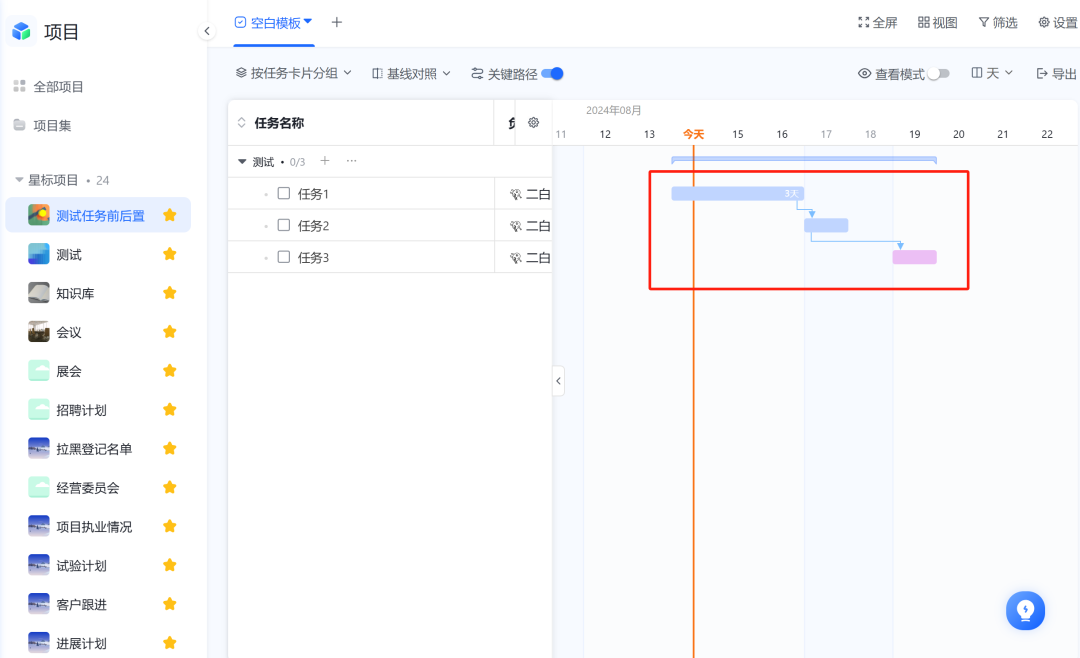This screenshot has height=658, width=1080.
Task: Enable the 查看模式 switch
Action: [938, 74]
